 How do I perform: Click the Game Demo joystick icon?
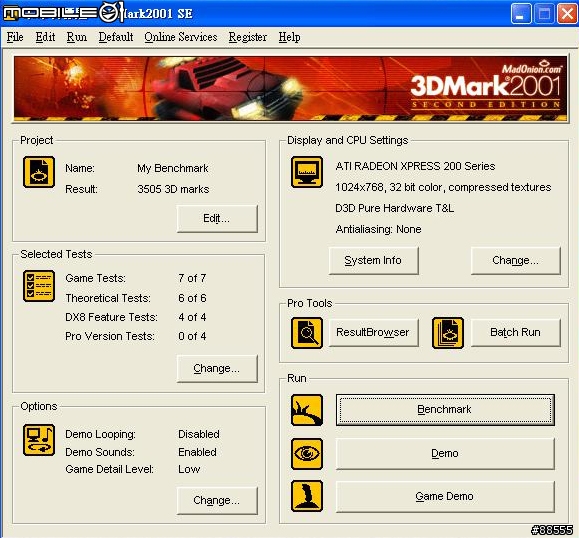click(x=306, y=496)
